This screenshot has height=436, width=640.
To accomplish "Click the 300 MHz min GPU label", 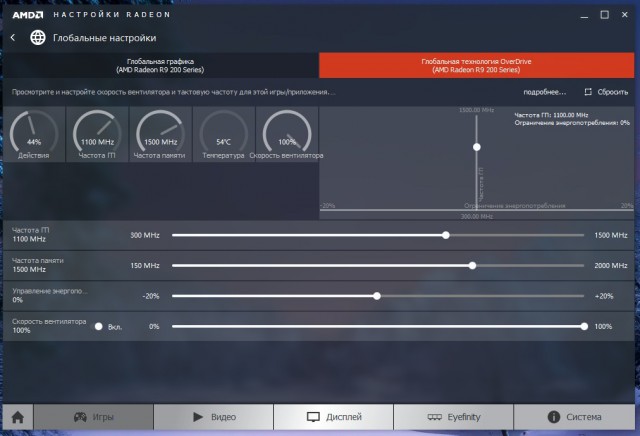I will pyautogui.click(x=145, y=235).
